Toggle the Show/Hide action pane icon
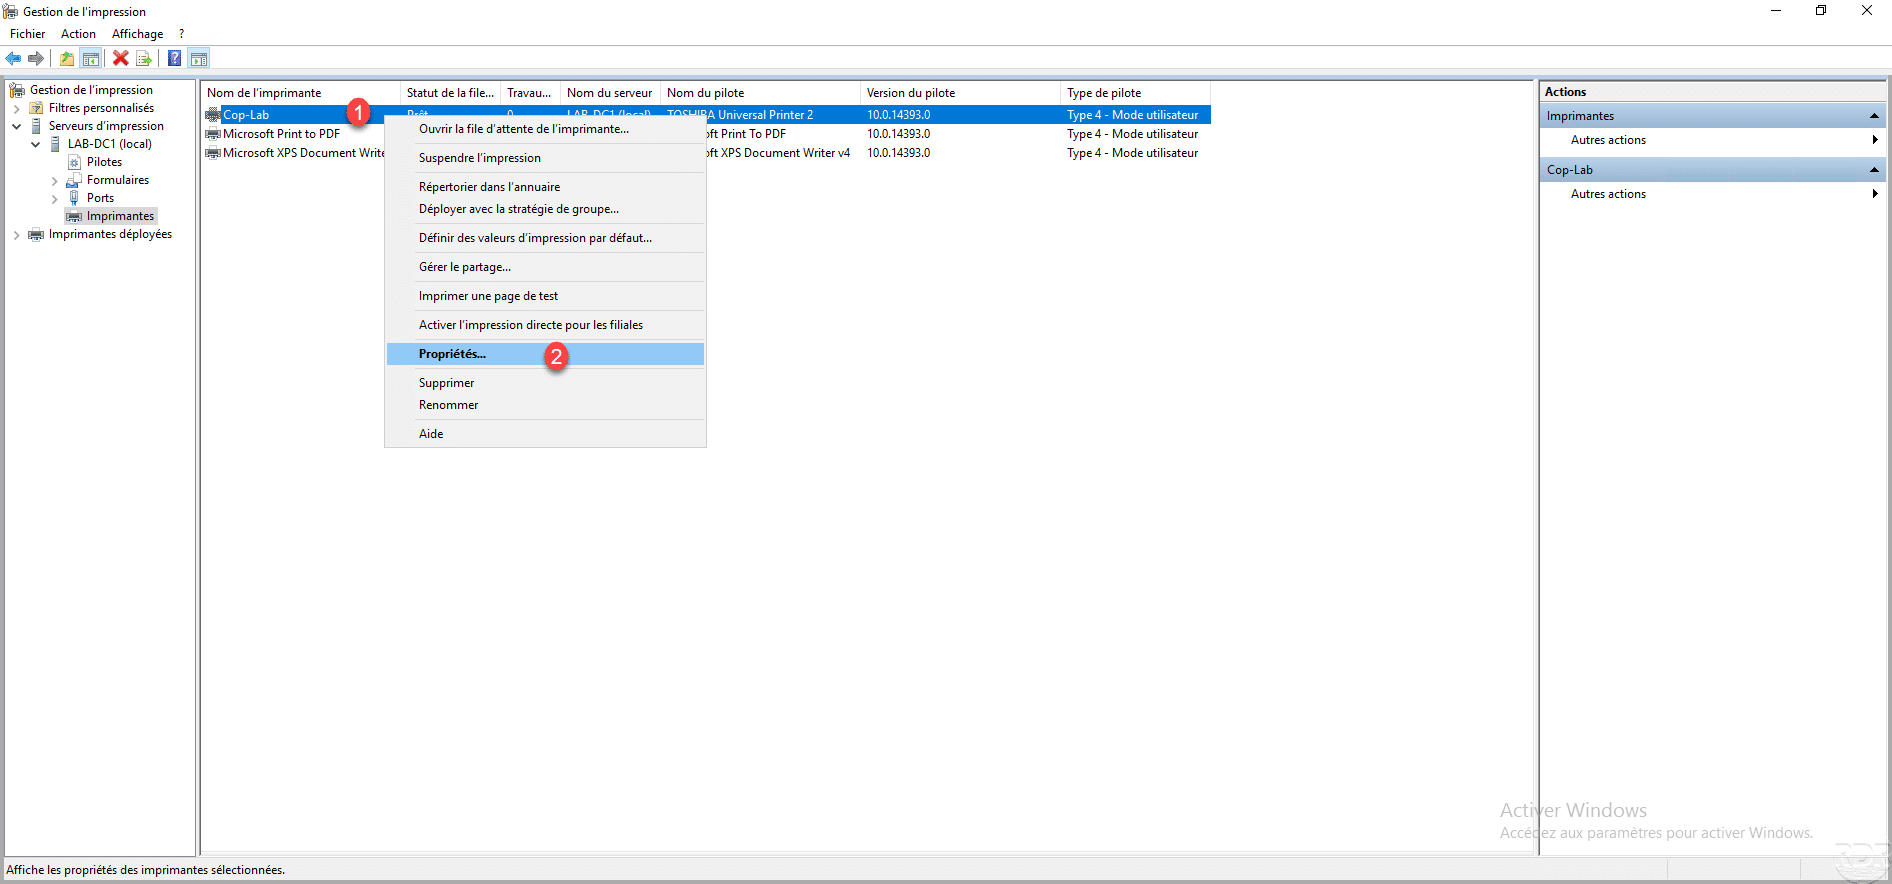The image size is (1892, 884). (199, 59)
